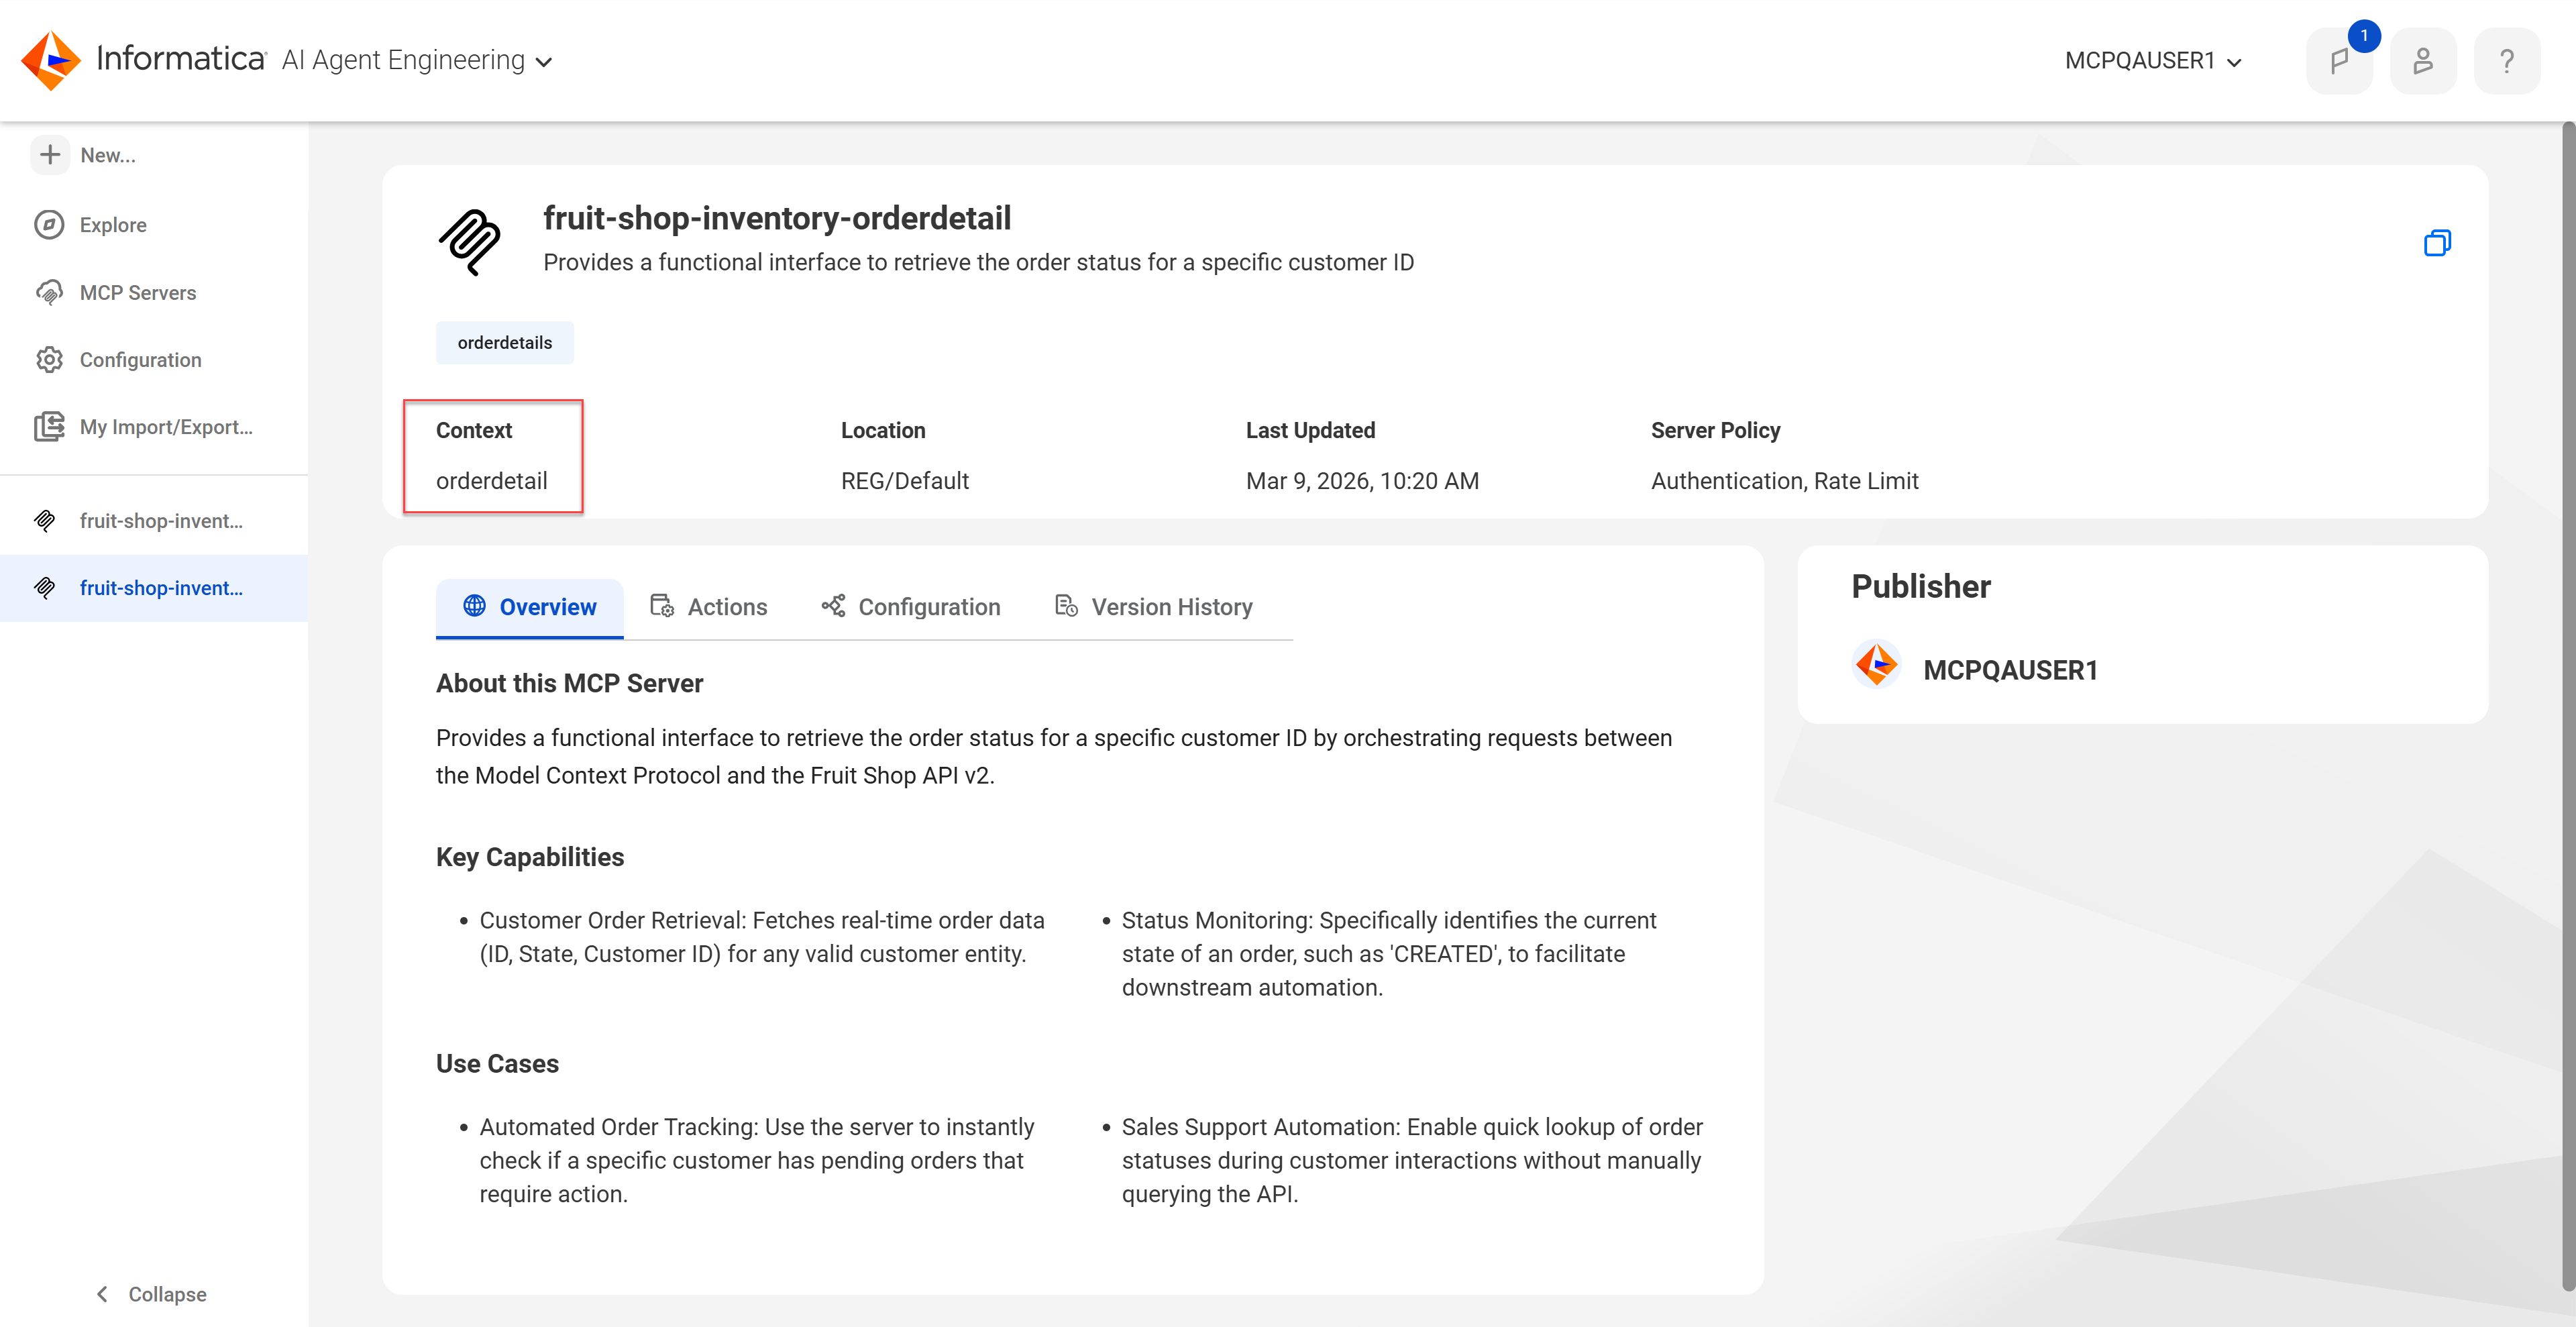Click the Automated Order Tracking bullet text
Screen dimensions: 2576x1327
pos(757,1160)
